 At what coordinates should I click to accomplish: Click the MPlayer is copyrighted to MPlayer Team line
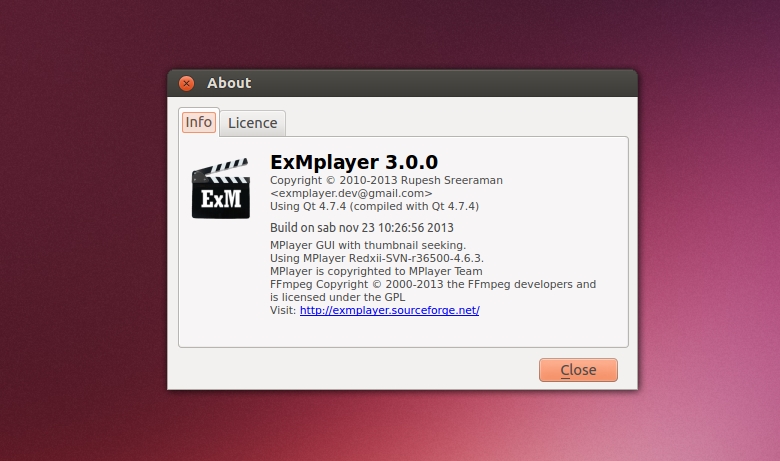[x=376, y=271]
